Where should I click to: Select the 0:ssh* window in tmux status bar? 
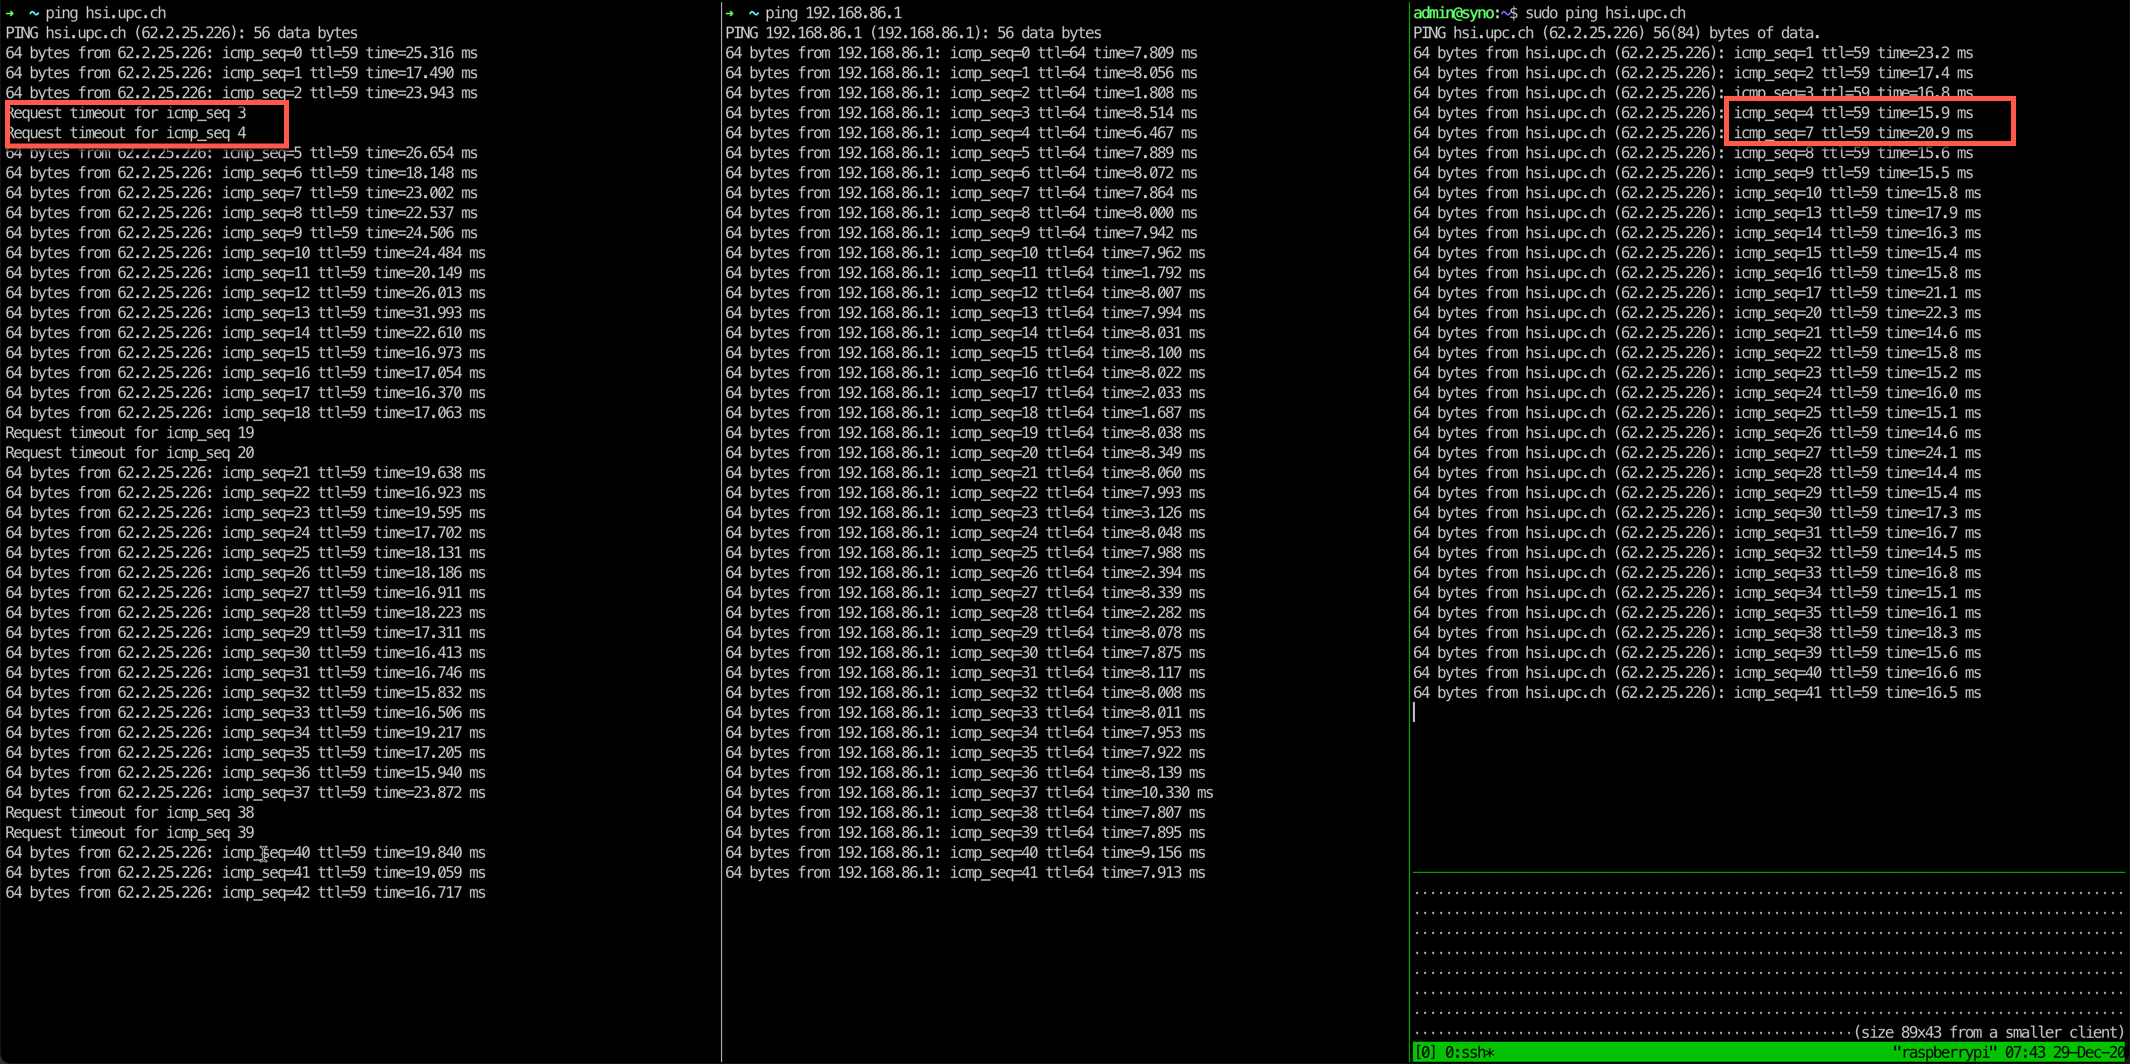pos(1470,1052)
